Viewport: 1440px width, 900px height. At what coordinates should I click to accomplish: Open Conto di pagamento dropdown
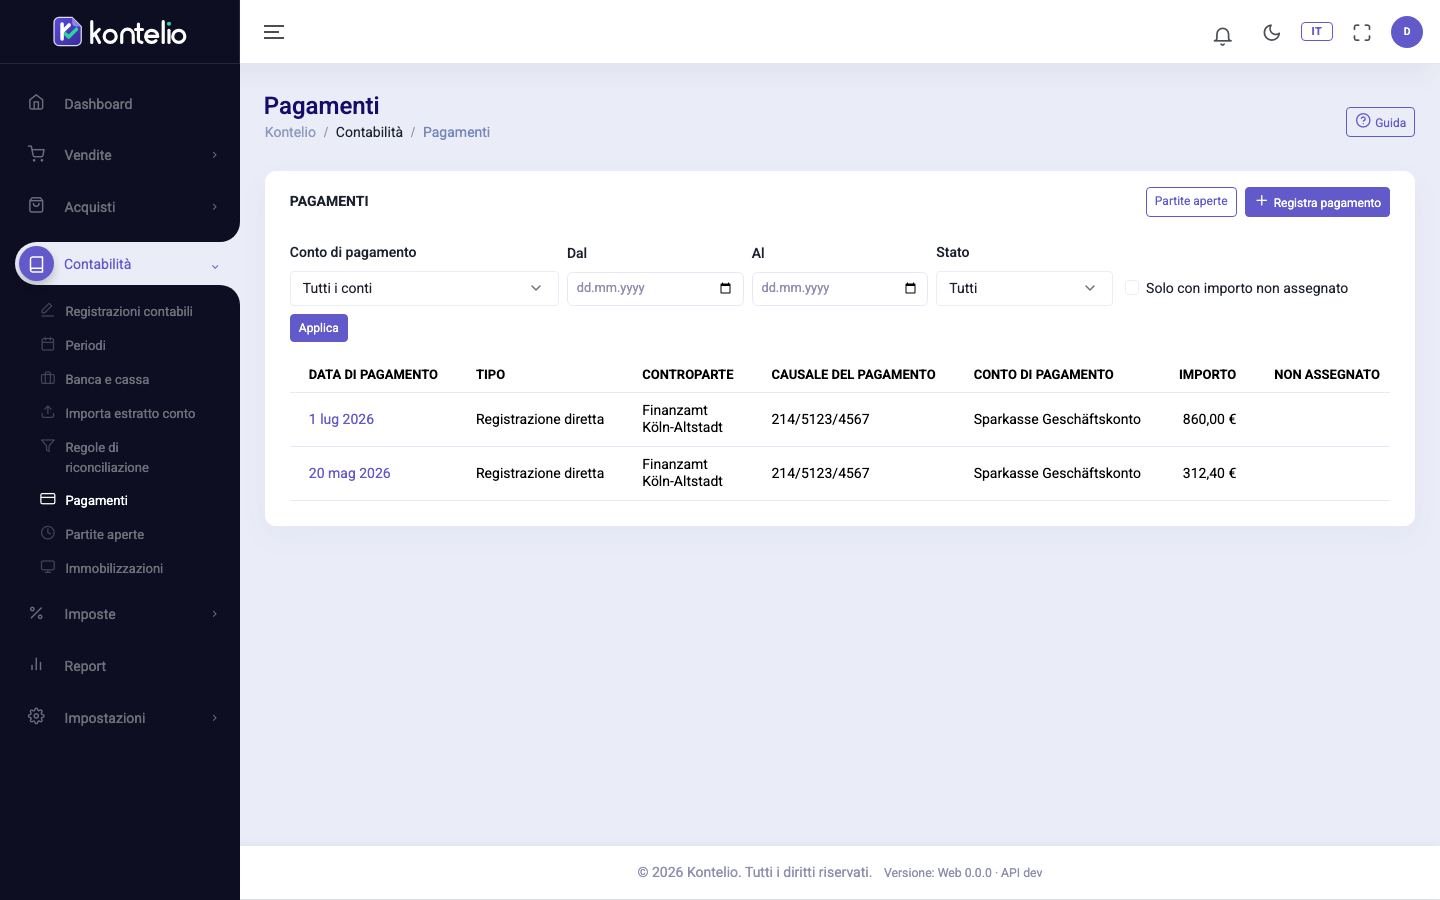(424, 288)
